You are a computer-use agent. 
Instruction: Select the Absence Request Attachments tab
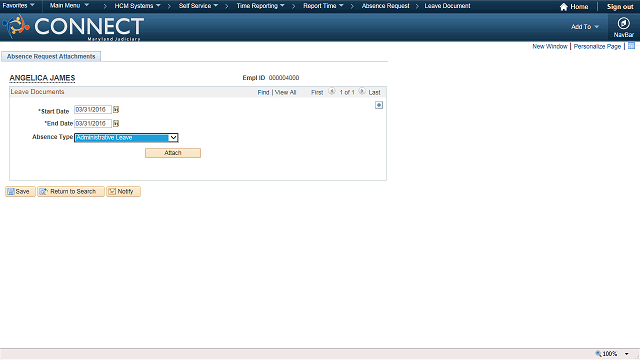click(x=51, y=56)
